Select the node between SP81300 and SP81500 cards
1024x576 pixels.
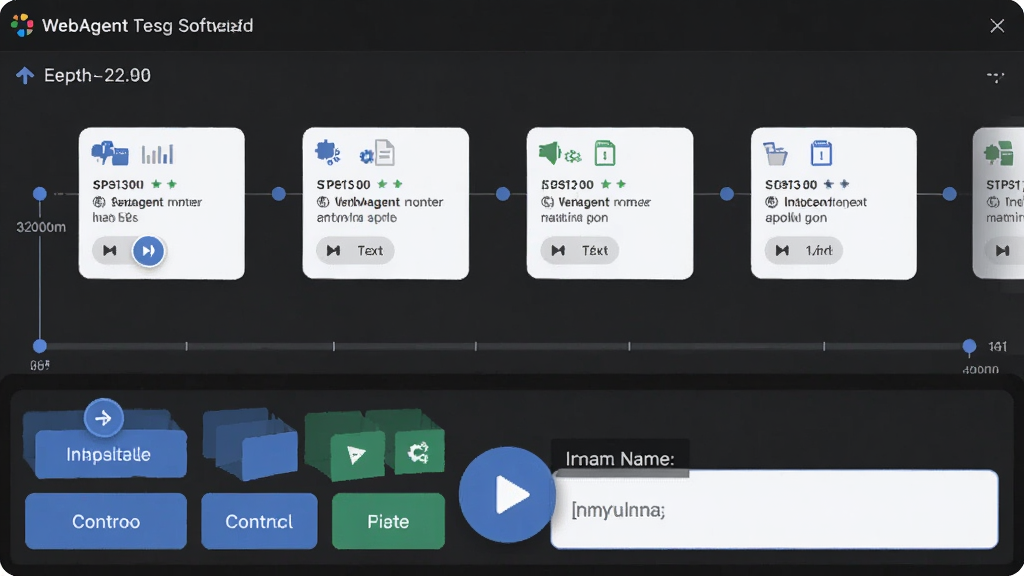279,194
